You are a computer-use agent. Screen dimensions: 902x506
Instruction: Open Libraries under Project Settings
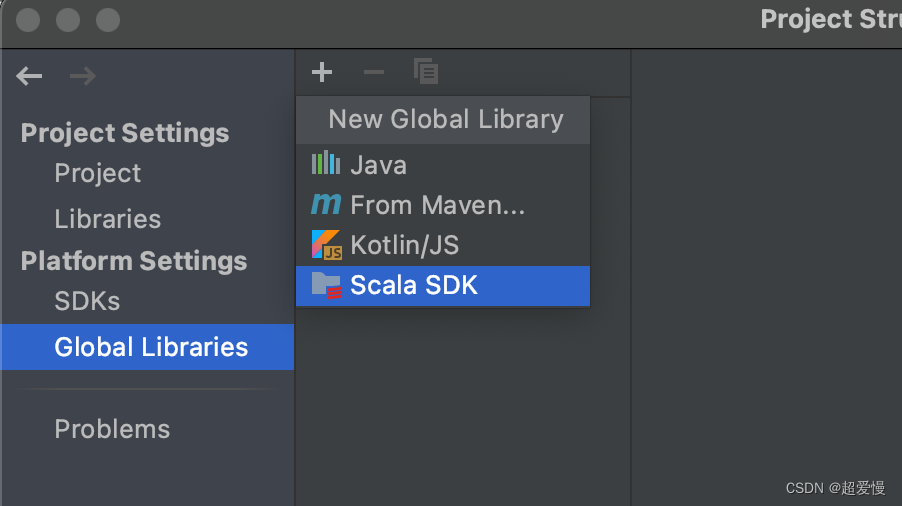(x=107, y=219)
